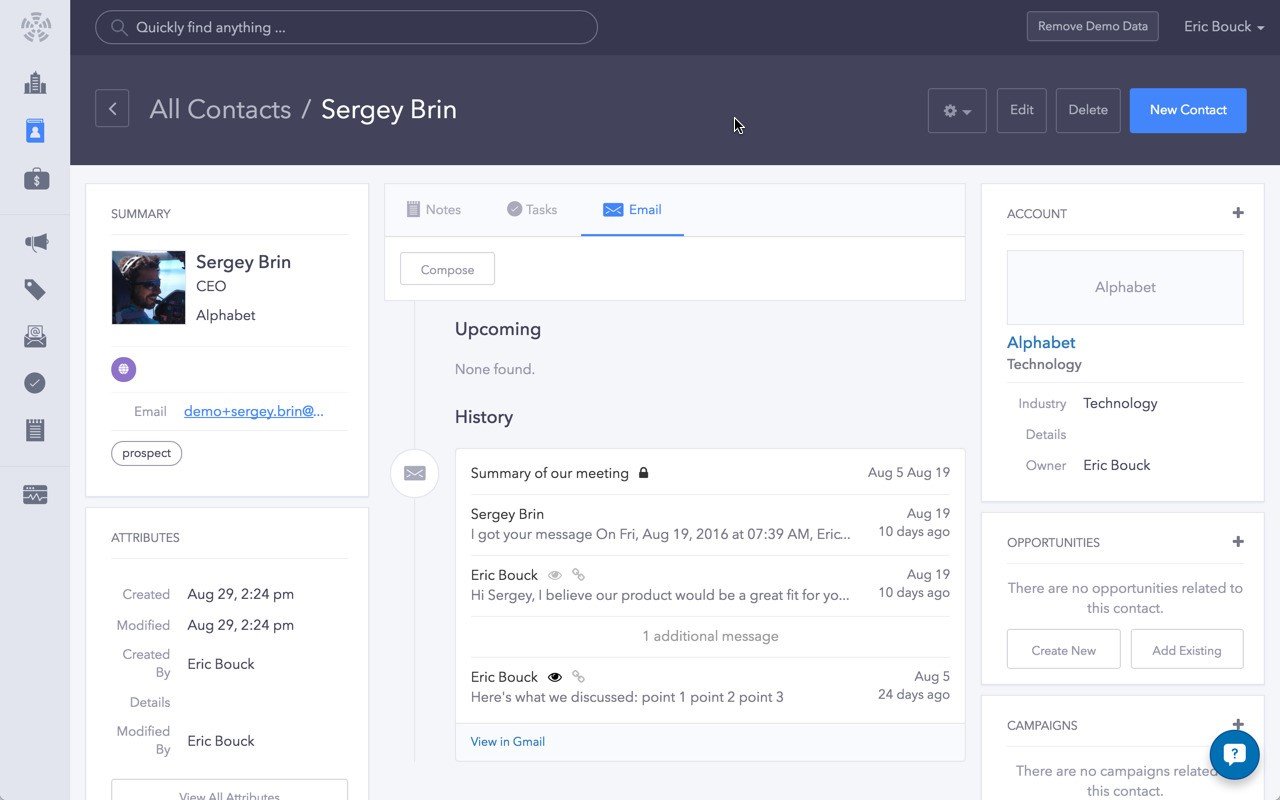1280x800 pixels.
Task: Delete this contact
Action: (1087, 110)
